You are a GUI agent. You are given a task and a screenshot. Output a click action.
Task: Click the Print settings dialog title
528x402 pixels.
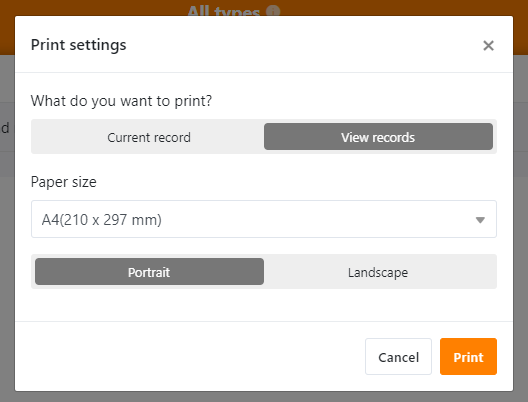click(x=78, y=45)
